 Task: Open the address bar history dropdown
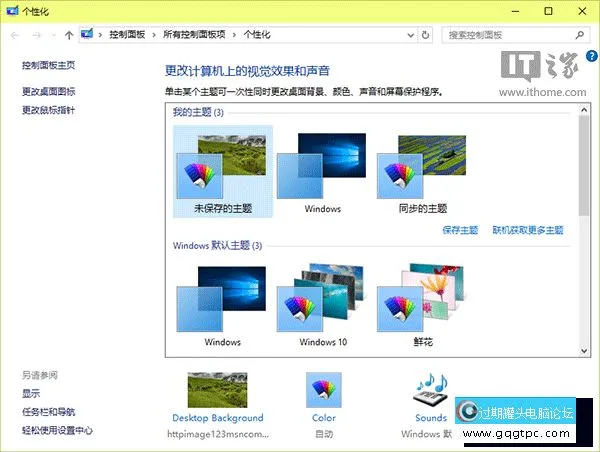(x=411, y=35)
